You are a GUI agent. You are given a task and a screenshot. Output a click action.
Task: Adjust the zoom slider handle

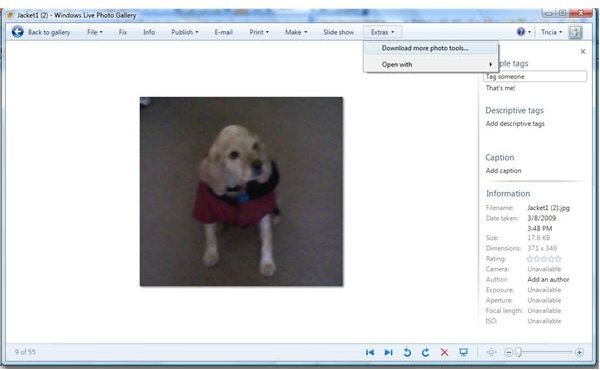(x=518, y=352)
